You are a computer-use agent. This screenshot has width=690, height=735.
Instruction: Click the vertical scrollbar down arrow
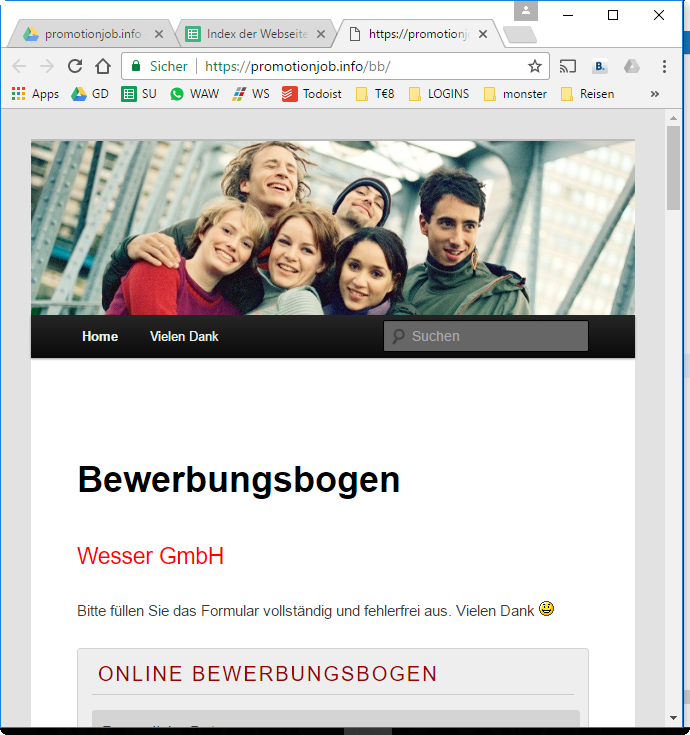click(x=673, y=717)
